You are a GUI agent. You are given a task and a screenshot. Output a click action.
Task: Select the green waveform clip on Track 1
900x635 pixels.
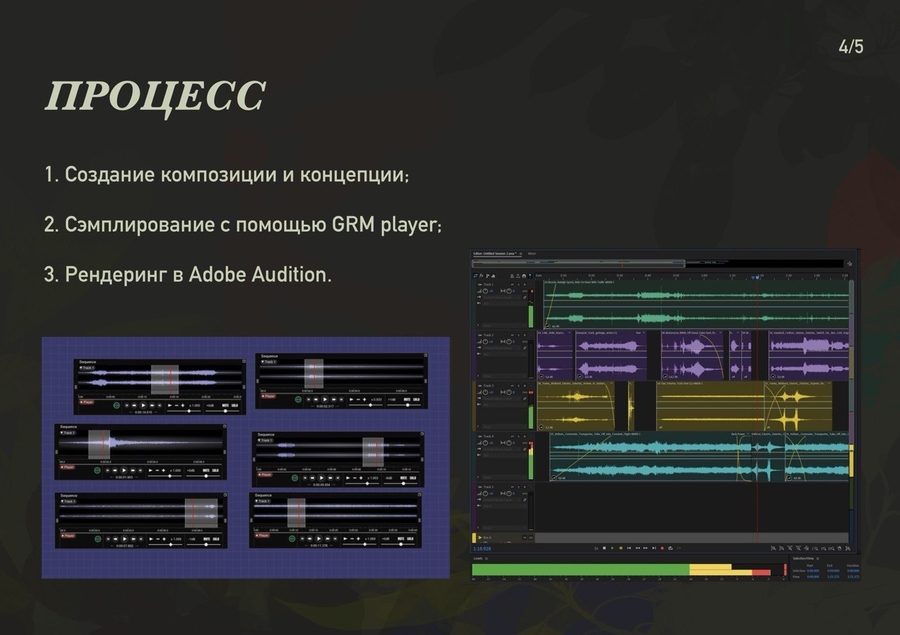click(696, 304)
